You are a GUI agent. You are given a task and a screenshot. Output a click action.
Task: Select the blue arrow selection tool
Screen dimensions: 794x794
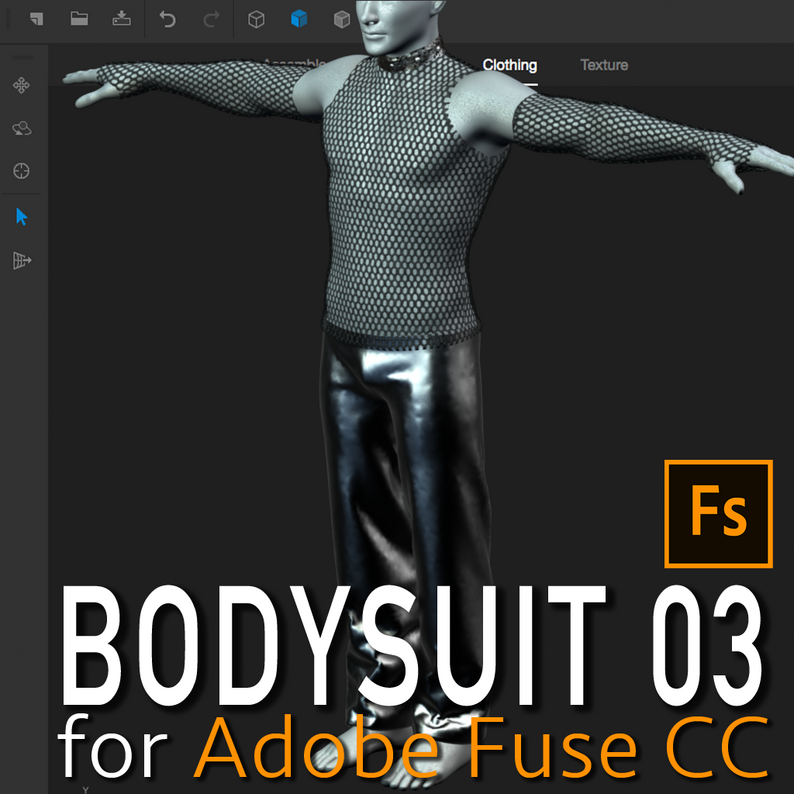click(x=21, y=216)
